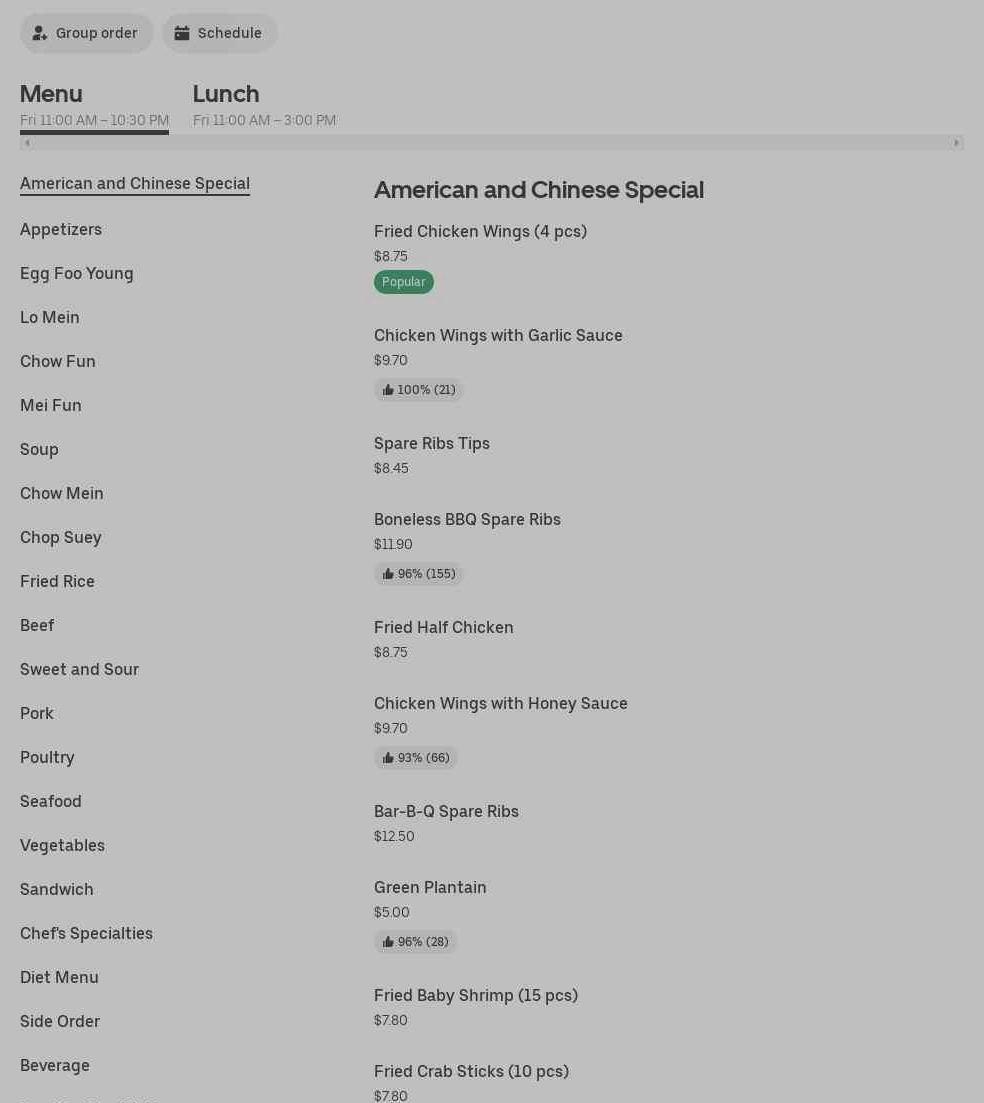The height and width of the screenshot is (1103, 984).
Task: Click the Group order people icon
Action: pyautogui.click(x=40, y=33)
